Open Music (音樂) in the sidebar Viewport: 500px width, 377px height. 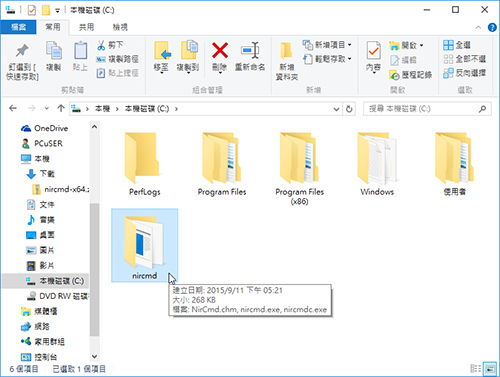[40, 220]
